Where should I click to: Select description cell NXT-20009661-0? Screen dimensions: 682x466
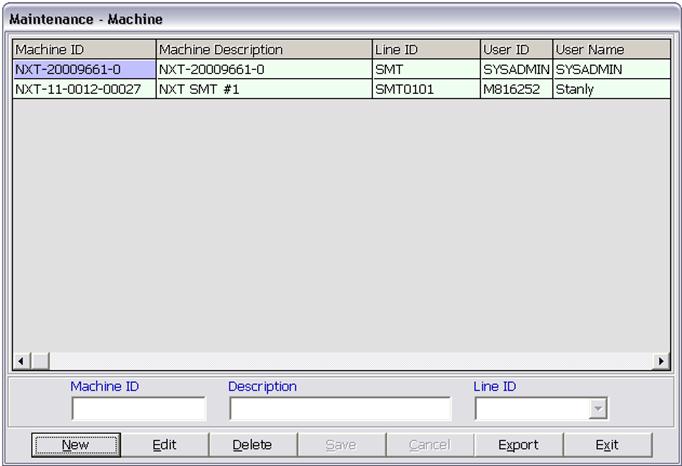pyautogui.click(x=264, y=69)
